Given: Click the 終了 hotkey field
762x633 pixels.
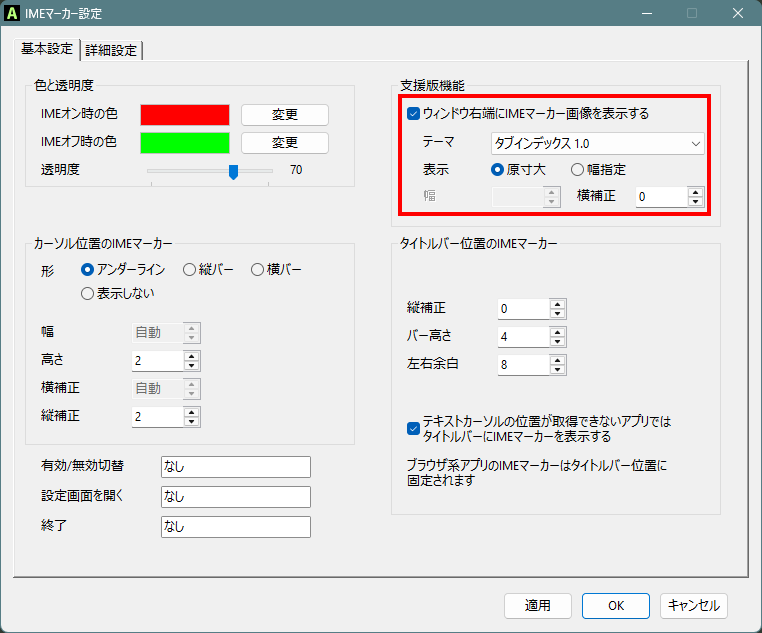Looking at the screenshot, I should (x=236, y=527).
